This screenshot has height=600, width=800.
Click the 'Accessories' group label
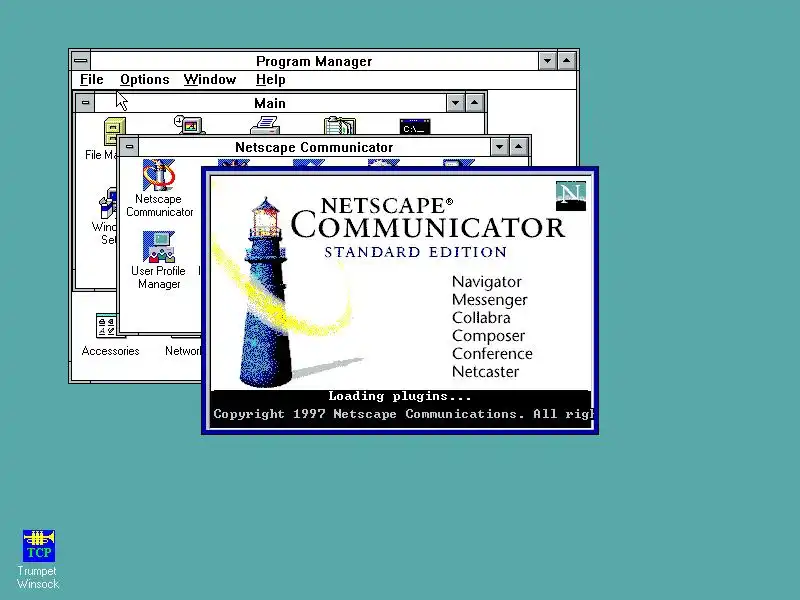point(110,351)
